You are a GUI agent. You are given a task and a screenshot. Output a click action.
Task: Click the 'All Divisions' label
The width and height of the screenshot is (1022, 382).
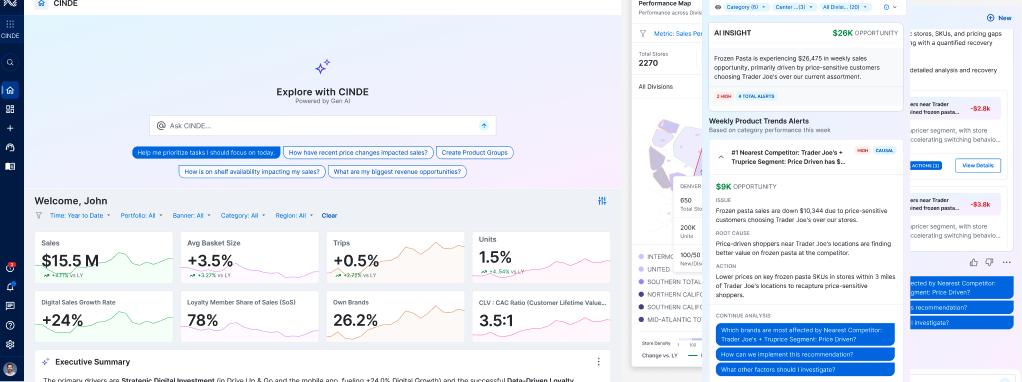656,87
